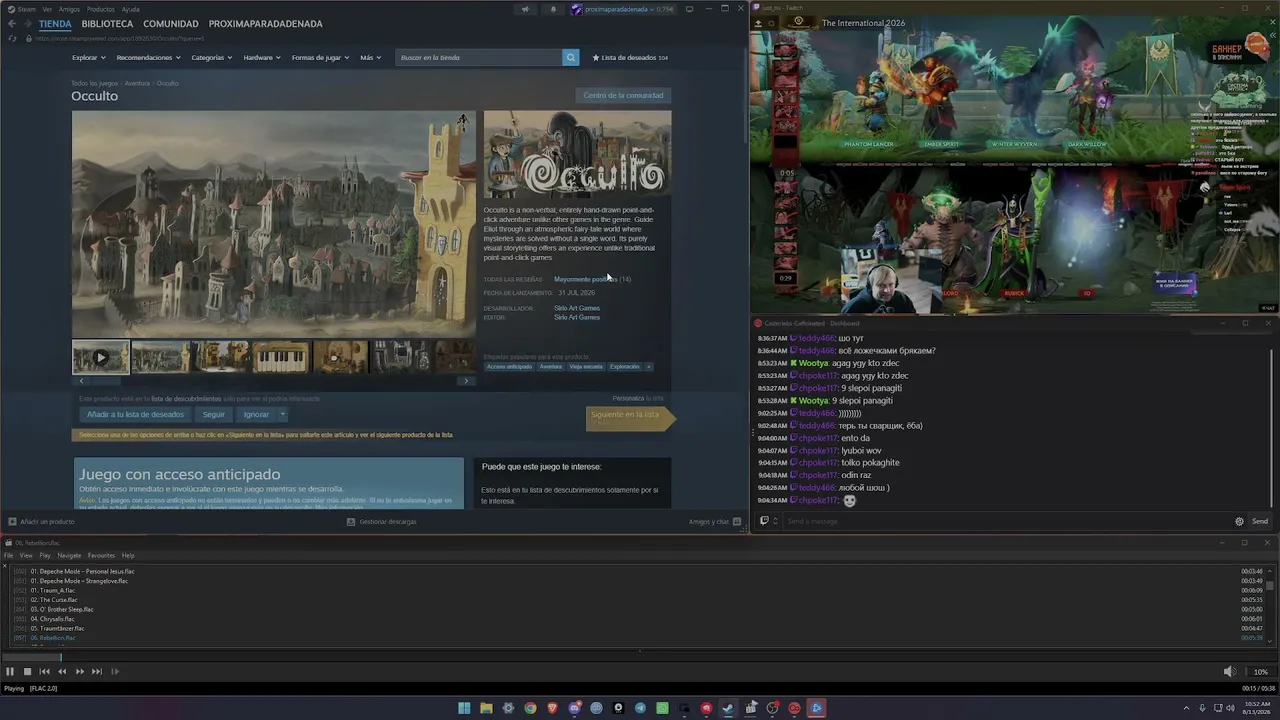Click the Steam store search magnifier button

point(571,57)
